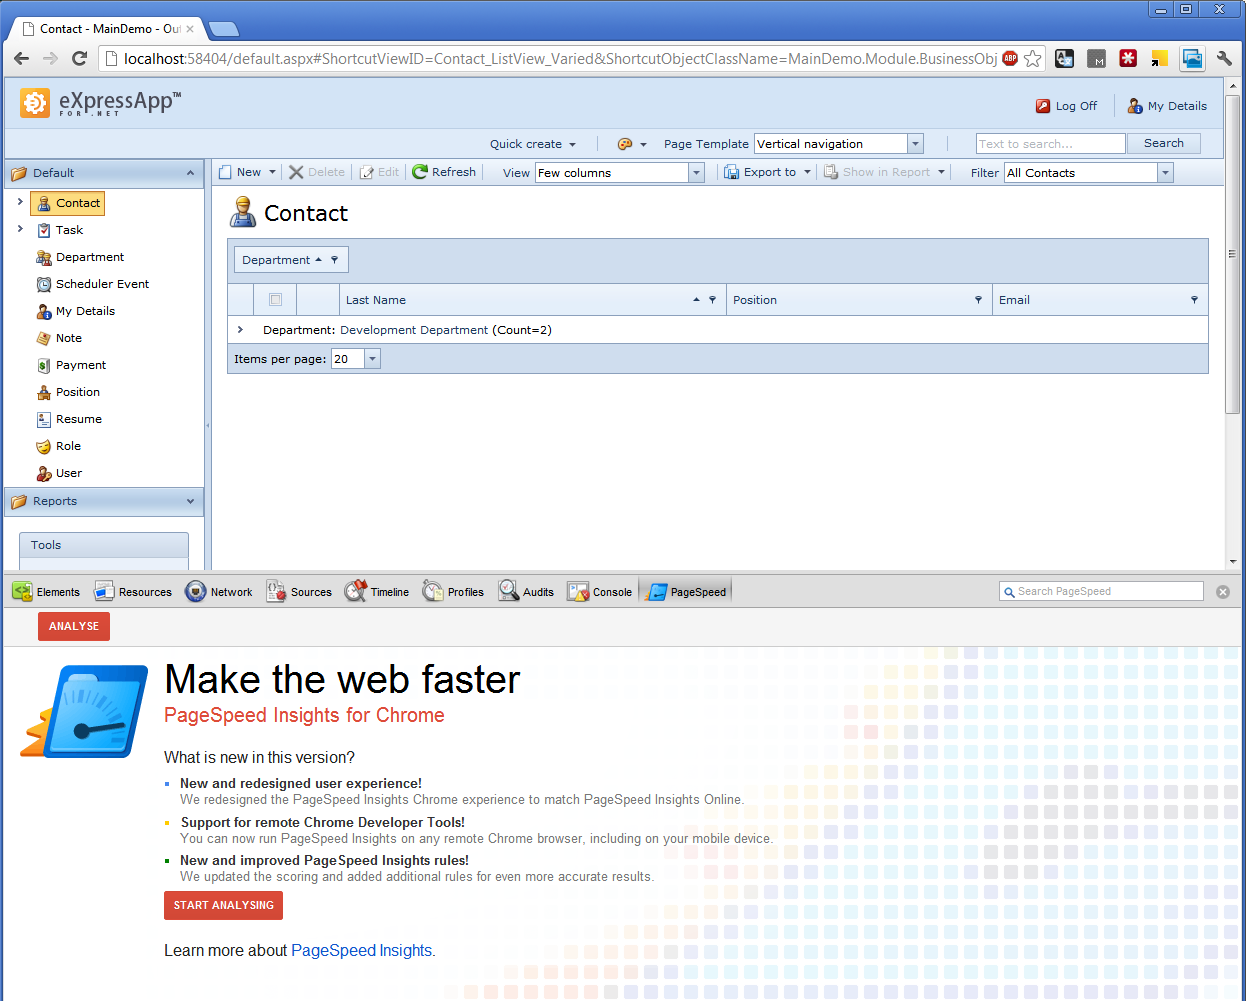Tick the select-all checkbox in grid header
The image size is (1246, 1001).
point(275,300)
